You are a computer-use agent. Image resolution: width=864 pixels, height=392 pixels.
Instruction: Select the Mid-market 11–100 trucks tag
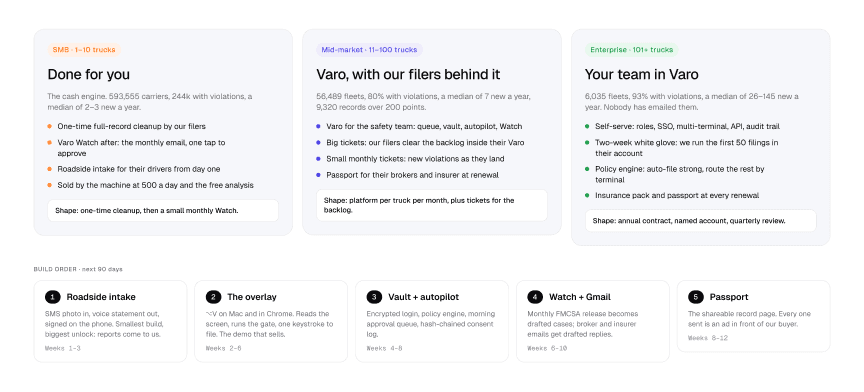[x=369, y=50]
